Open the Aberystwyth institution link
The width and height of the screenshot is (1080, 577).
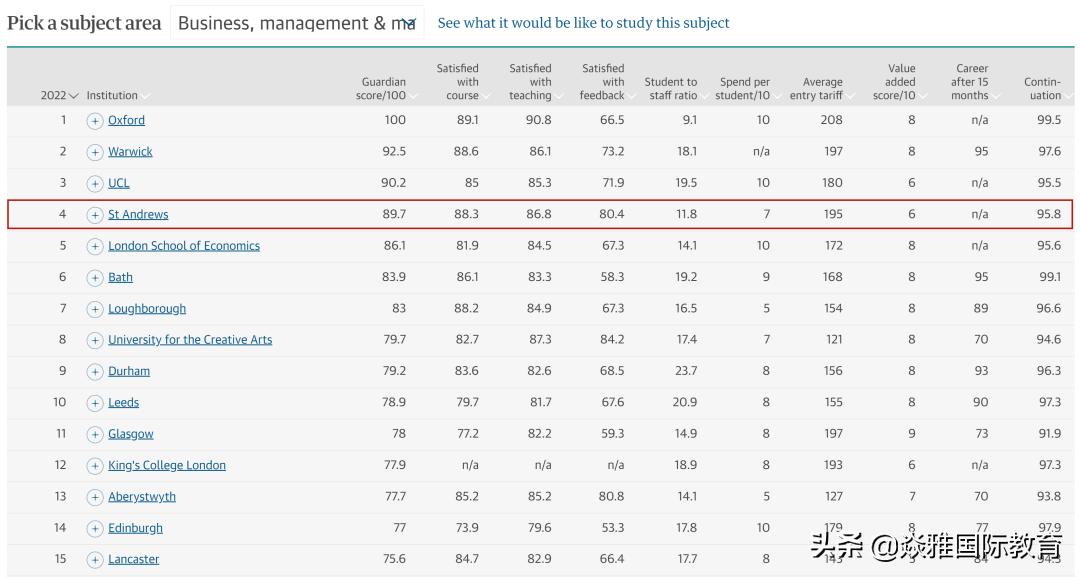coord(142,496)
